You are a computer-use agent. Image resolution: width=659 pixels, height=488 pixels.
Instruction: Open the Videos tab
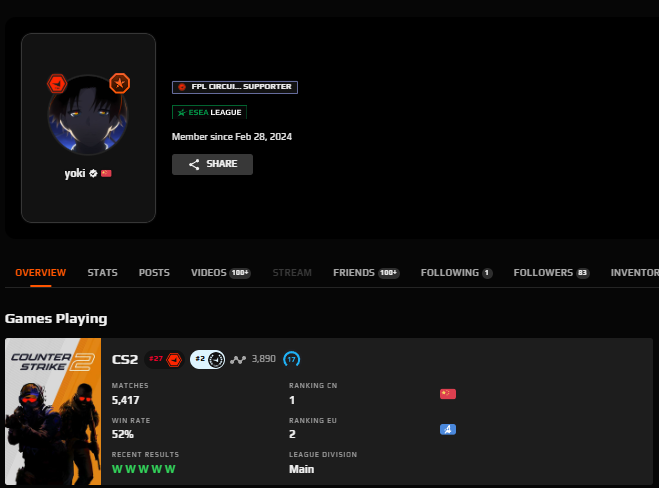tap(221, 273)
